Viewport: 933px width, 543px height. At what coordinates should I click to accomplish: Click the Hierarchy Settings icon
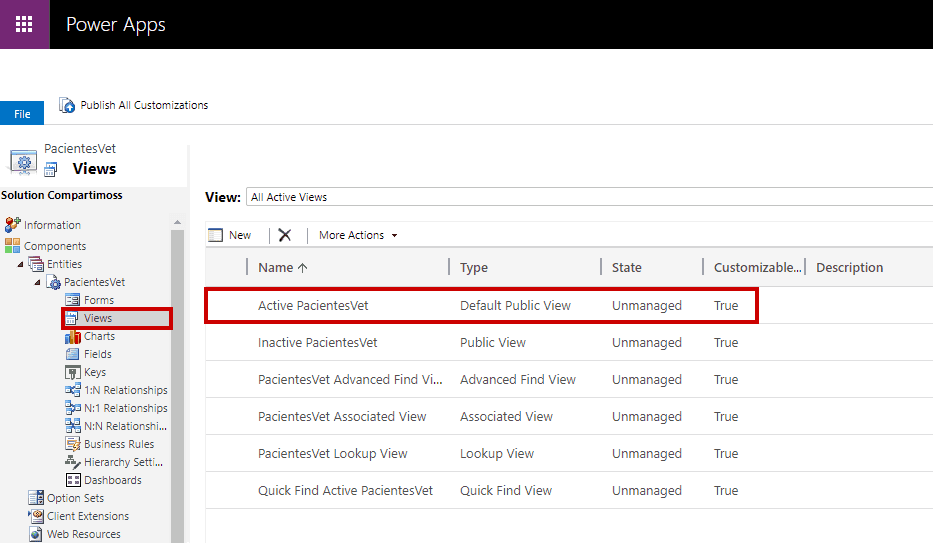(73, 462)
